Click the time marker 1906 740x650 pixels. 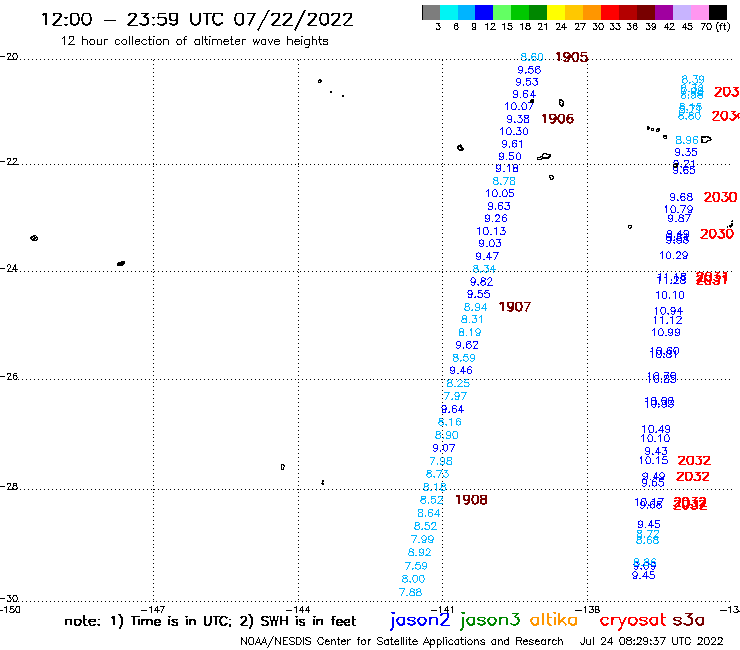[x=557, y=119]
